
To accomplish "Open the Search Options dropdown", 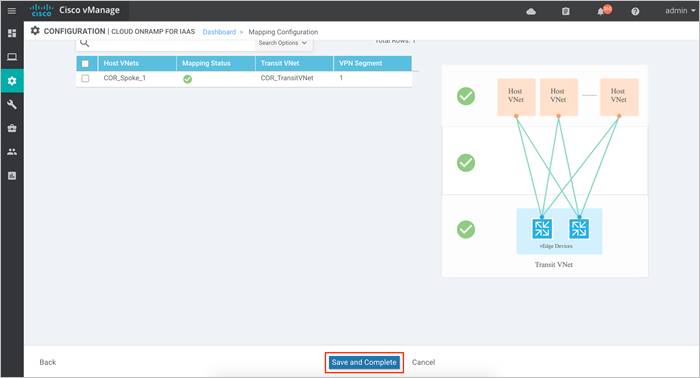I will coord(283,43).
